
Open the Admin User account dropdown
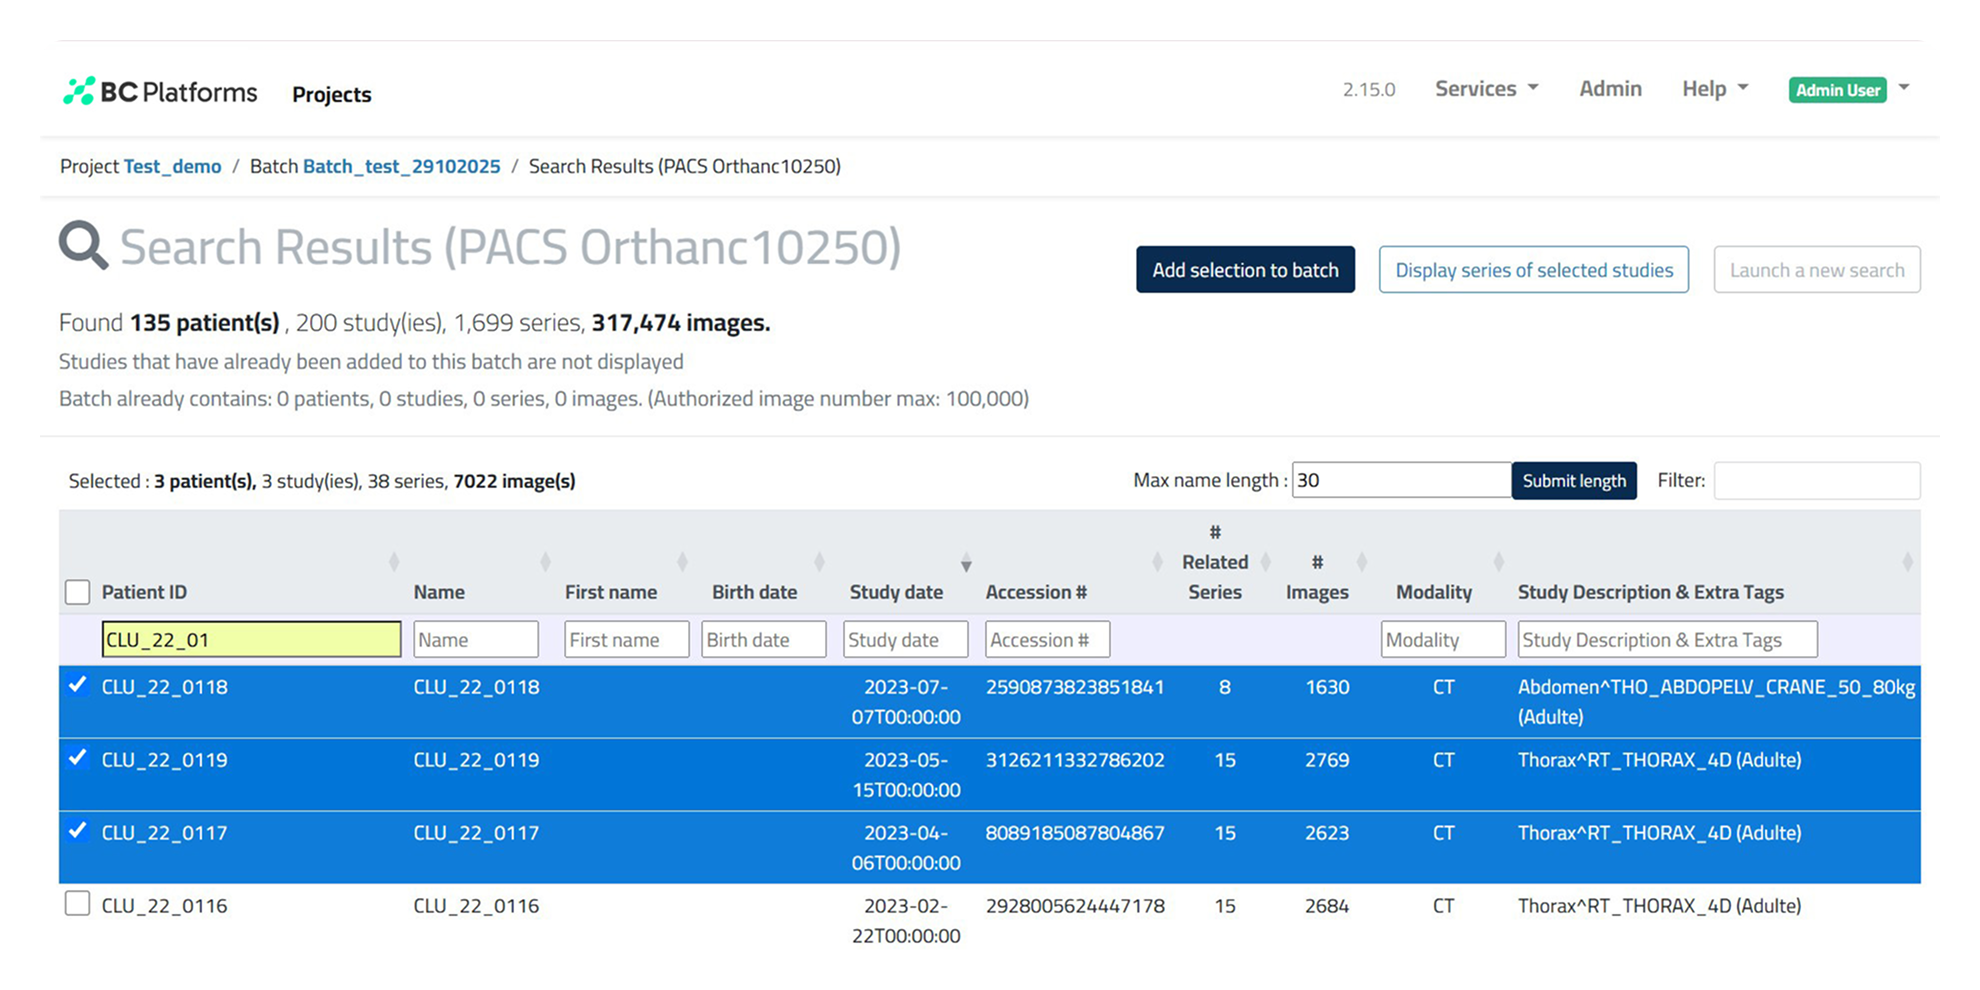click(1849, 90)
